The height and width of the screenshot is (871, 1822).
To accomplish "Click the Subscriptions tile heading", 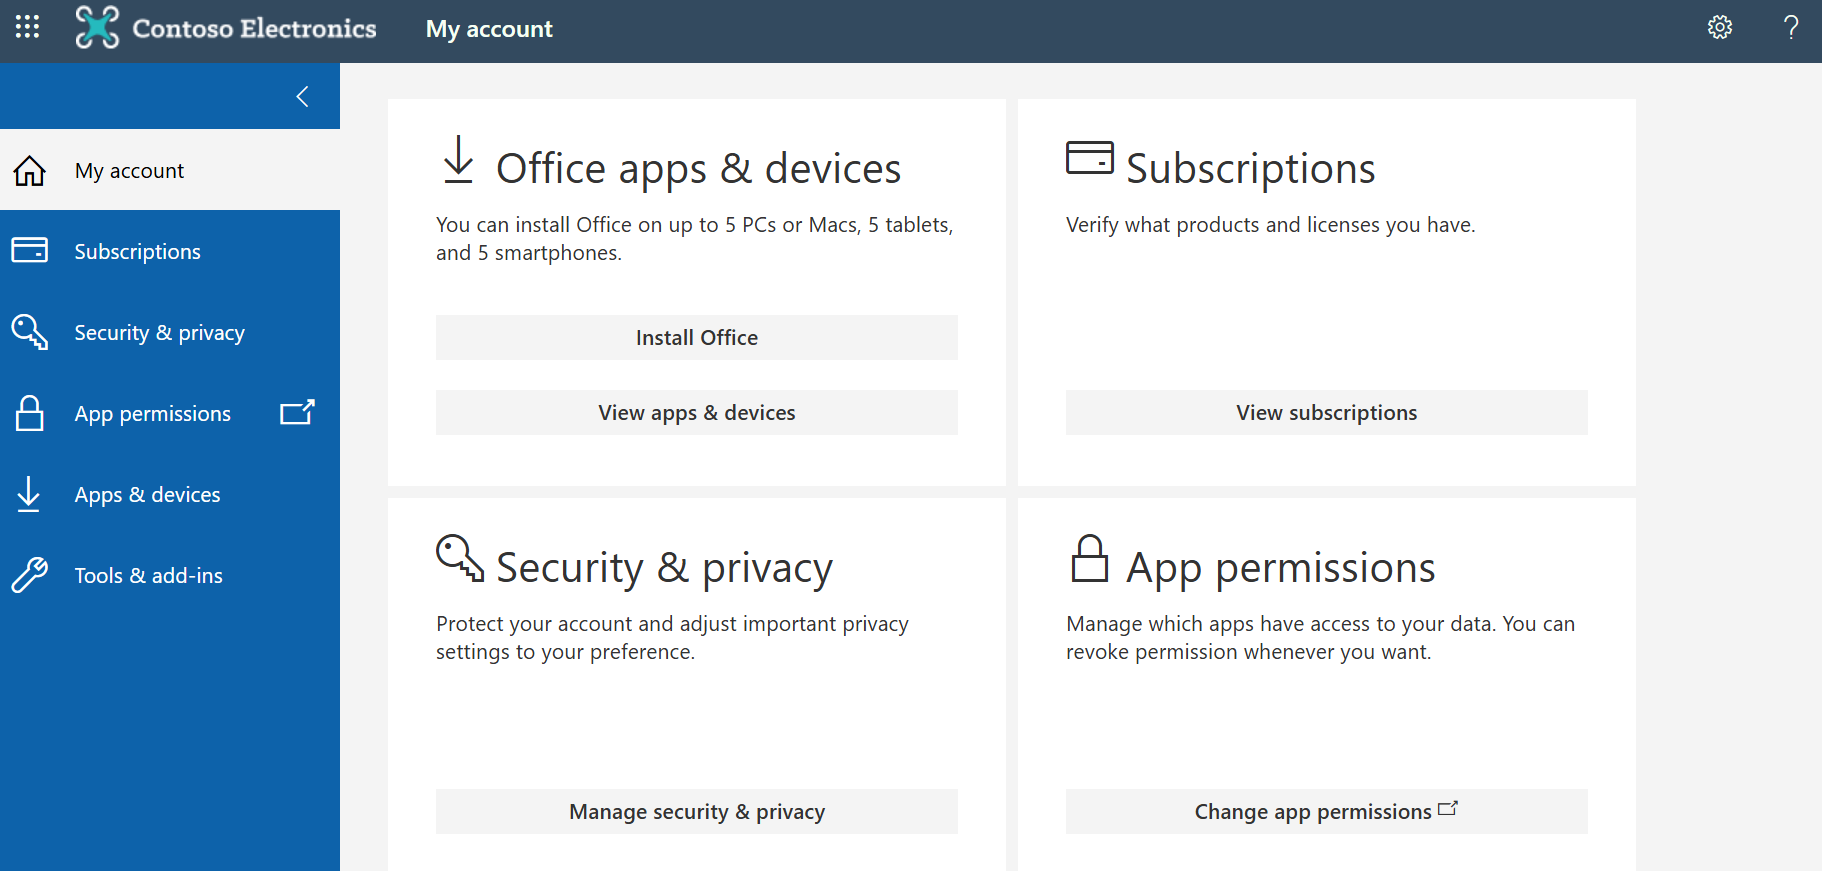I will (1251, 169).
